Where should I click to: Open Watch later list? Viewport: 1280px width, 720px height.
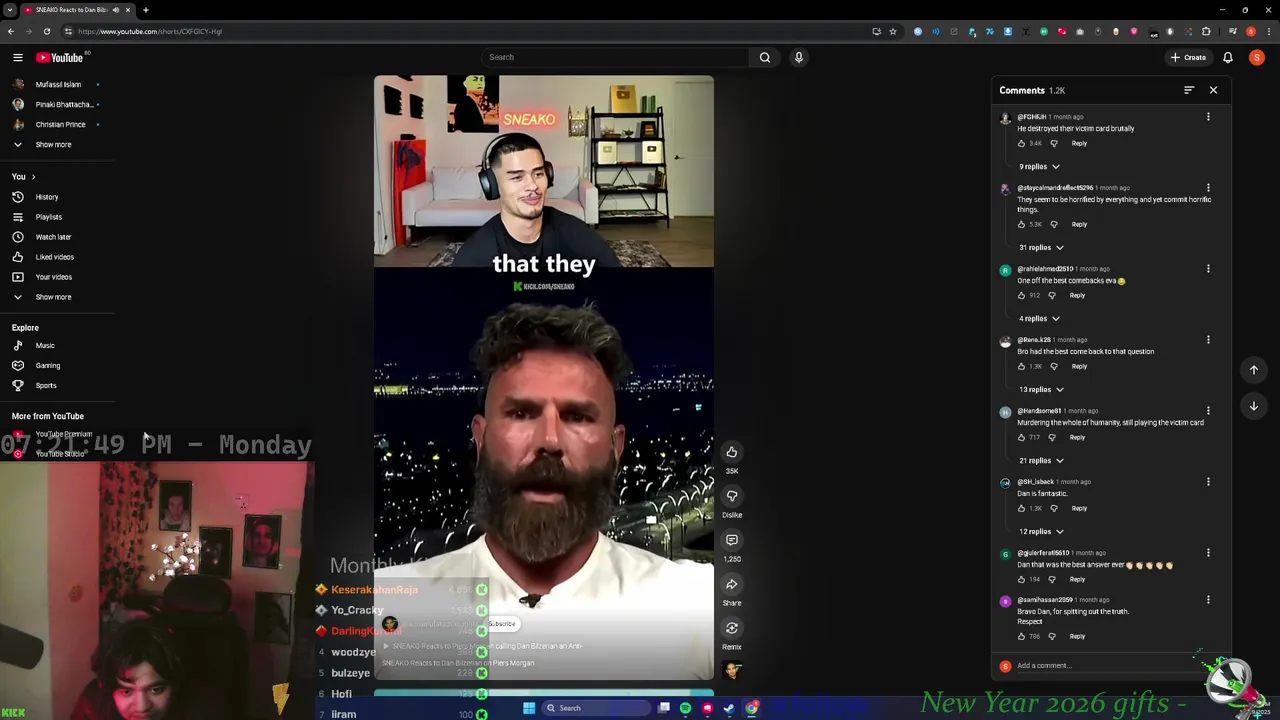click(53, 237)
